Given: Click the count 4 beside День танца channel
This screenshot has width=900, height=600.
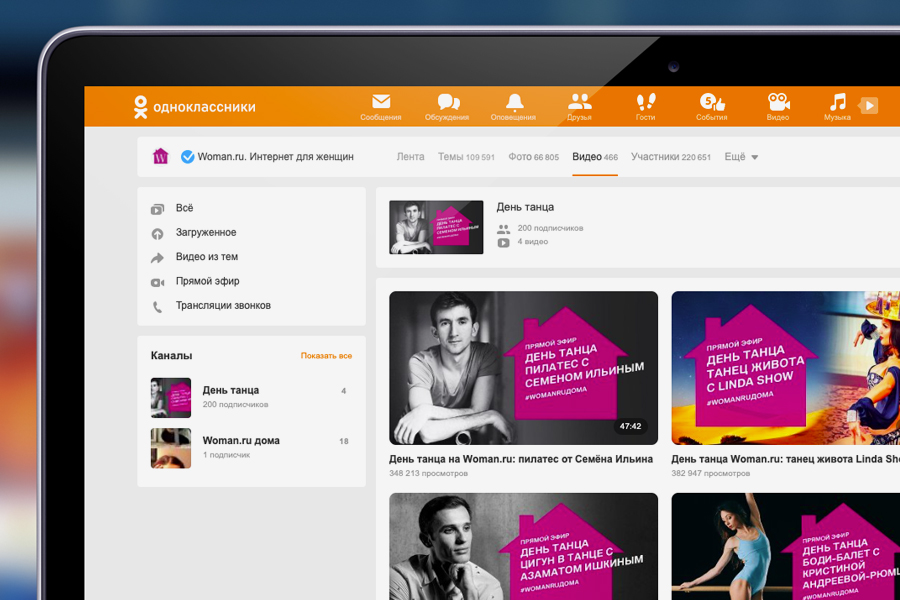Looking at the screenshot, I should coord(344,391).
